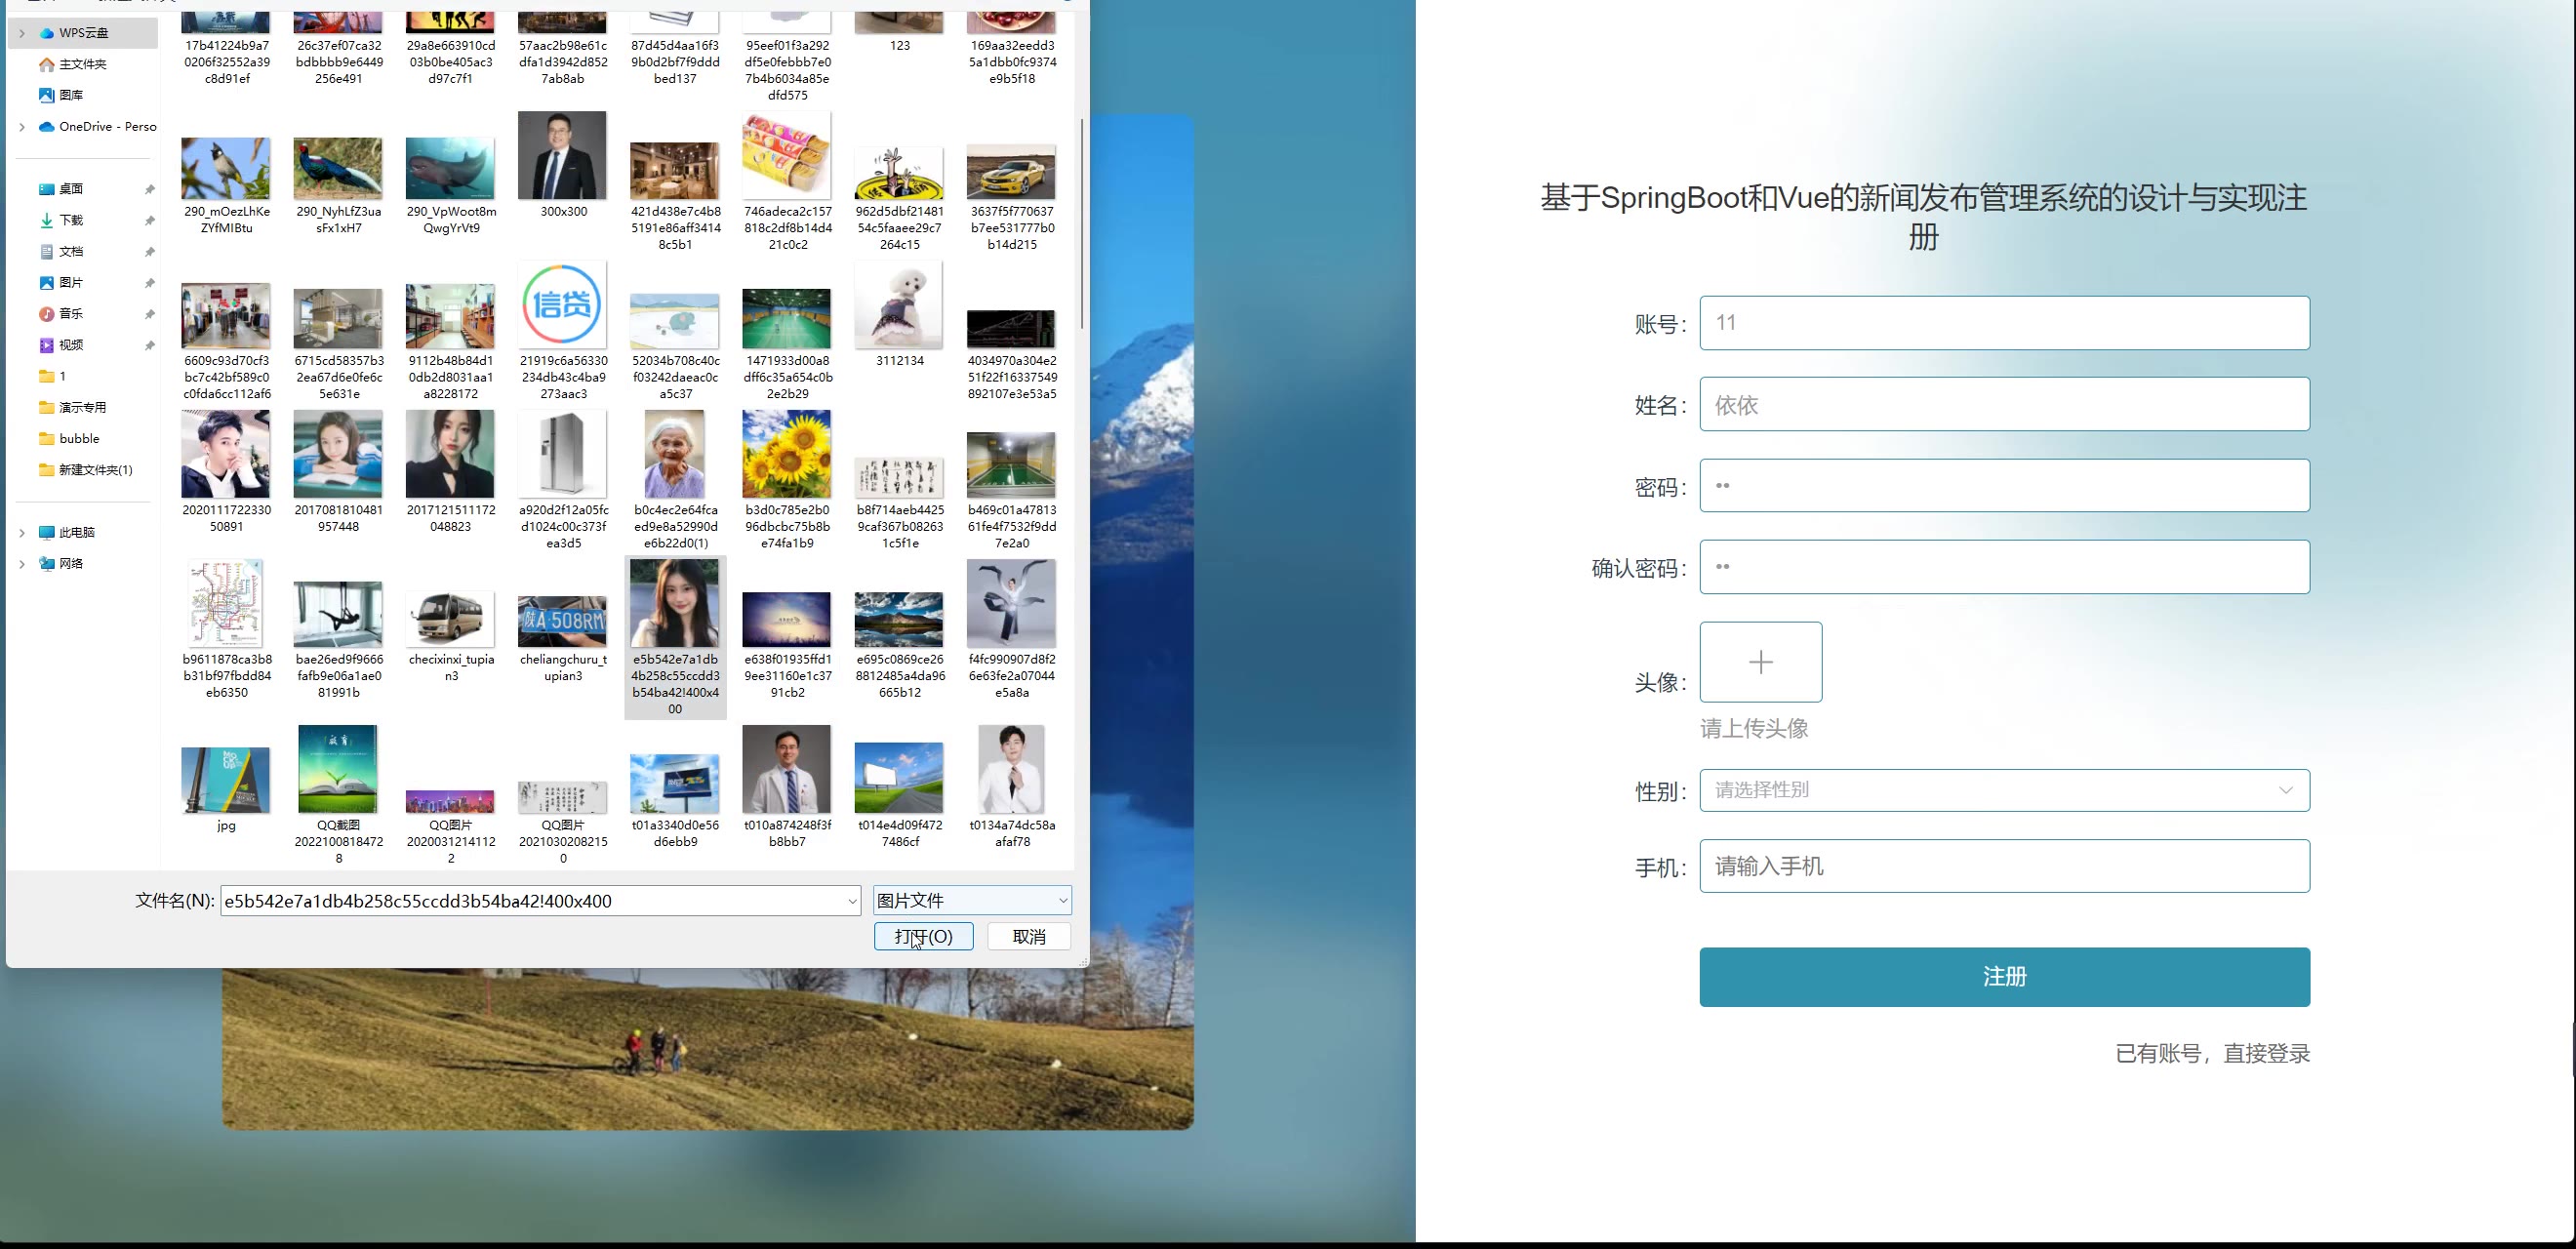The height and width of the screenshot is (1249, 2576).
Task: Select the 此电脑 This PC item
Action: [x=76, y=532]
